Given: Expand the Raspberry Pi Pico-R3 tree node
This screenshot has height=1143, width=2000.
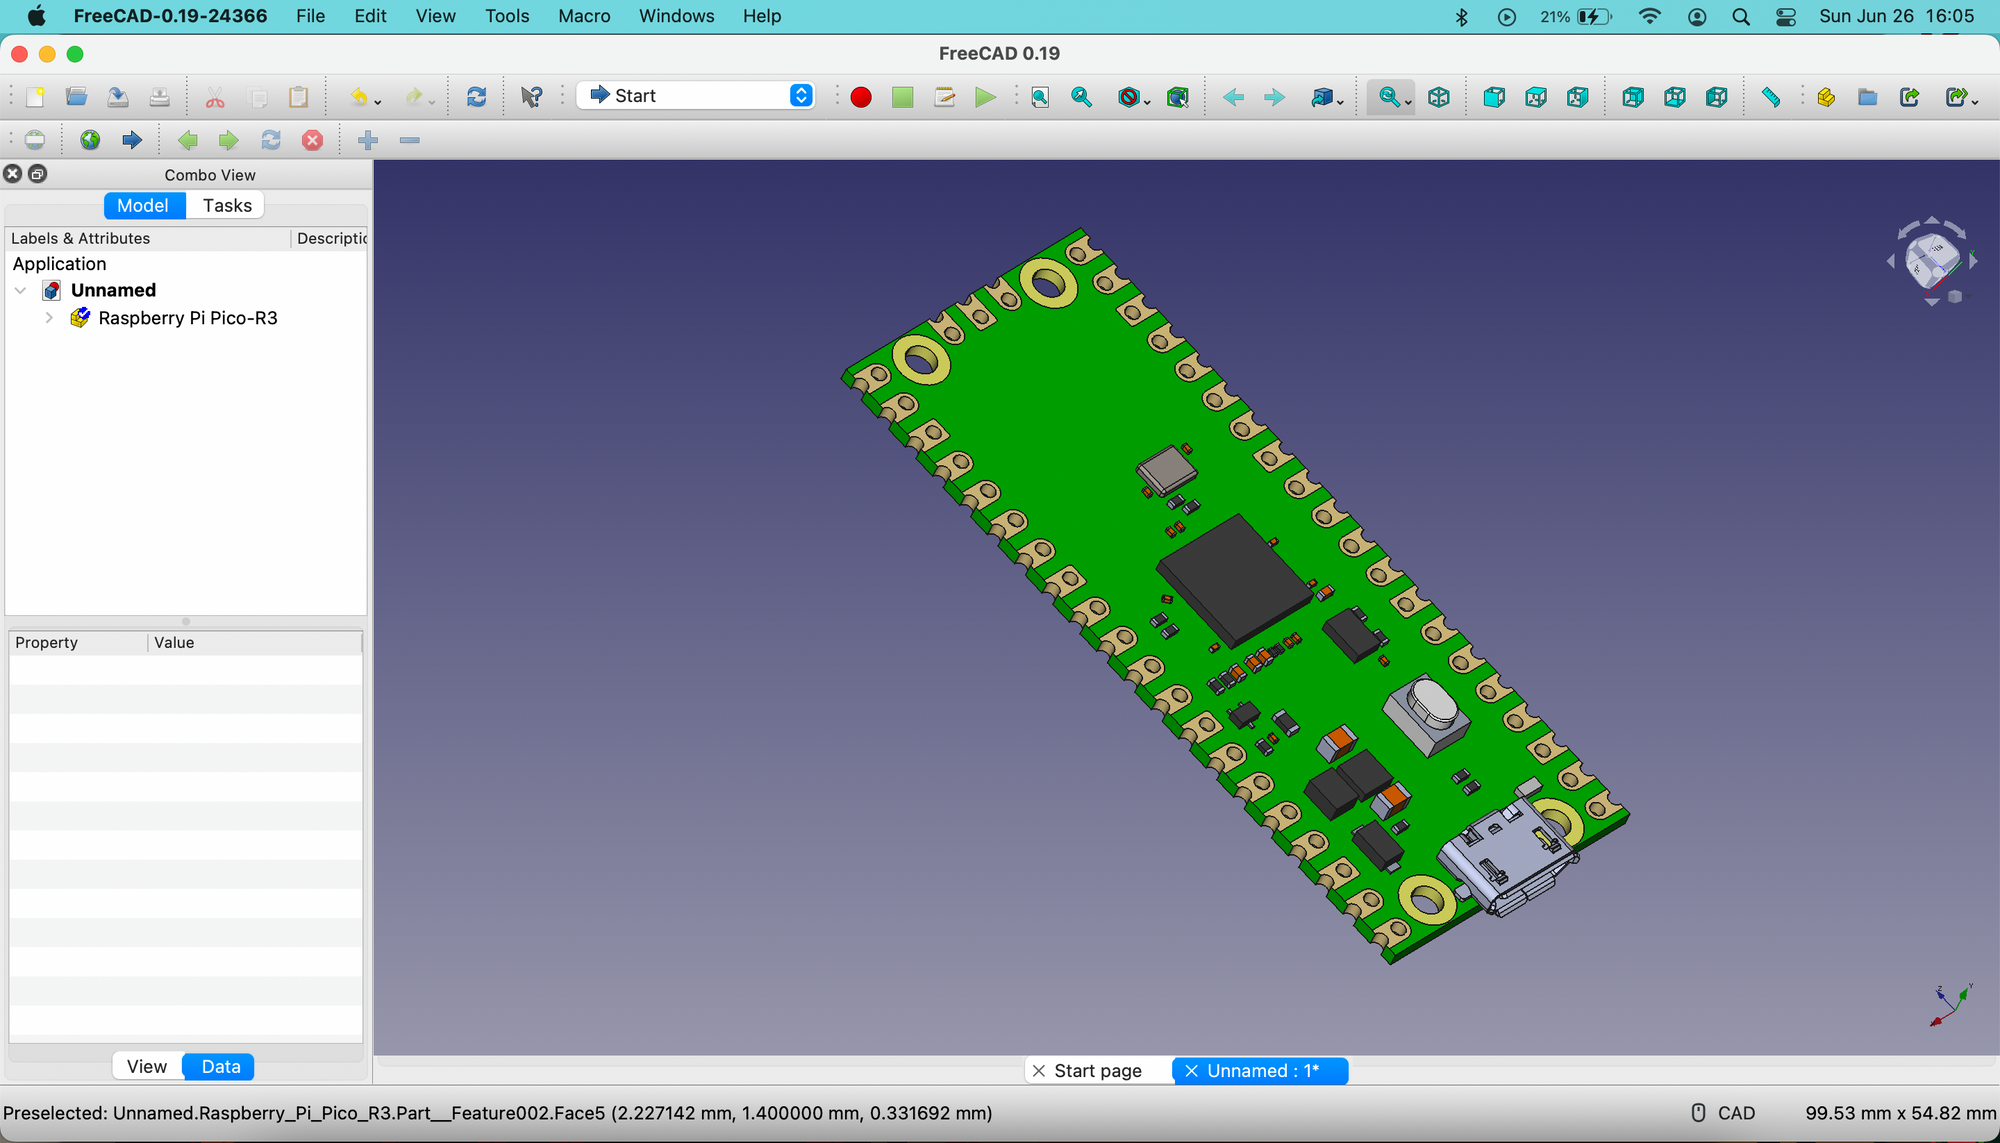Looking at the screenshot, I should (x=49, y=318).
